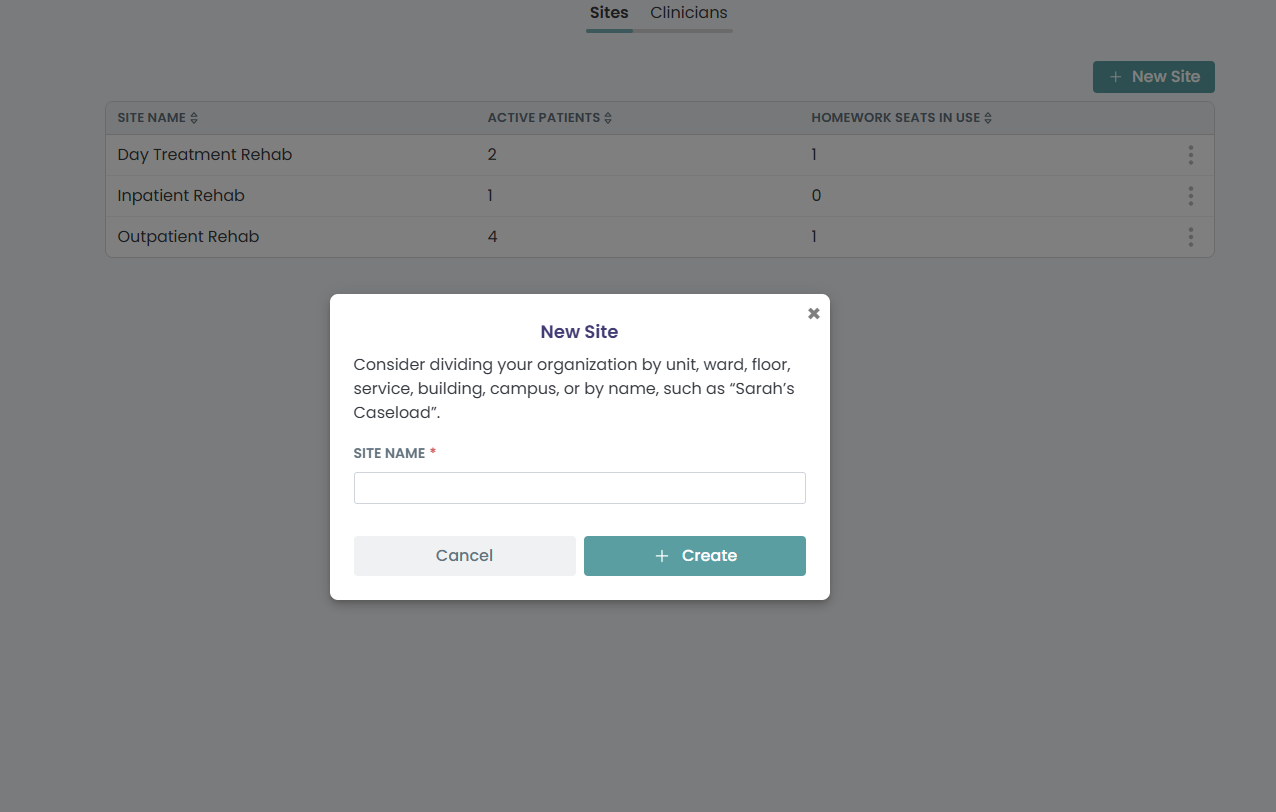The height and width of the screenshot is (812, 1276).
Task: Sort by Active Patients column arrows
Action: (x=608, y=118)
